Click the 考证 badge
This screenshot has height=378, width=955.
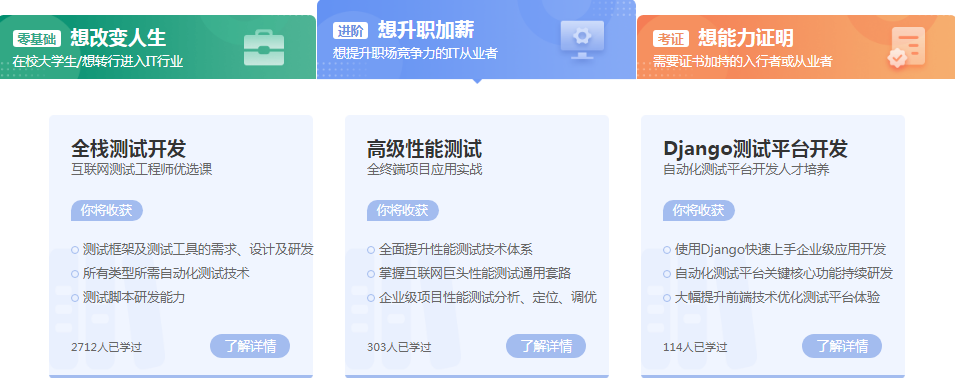tap(671, 39)
